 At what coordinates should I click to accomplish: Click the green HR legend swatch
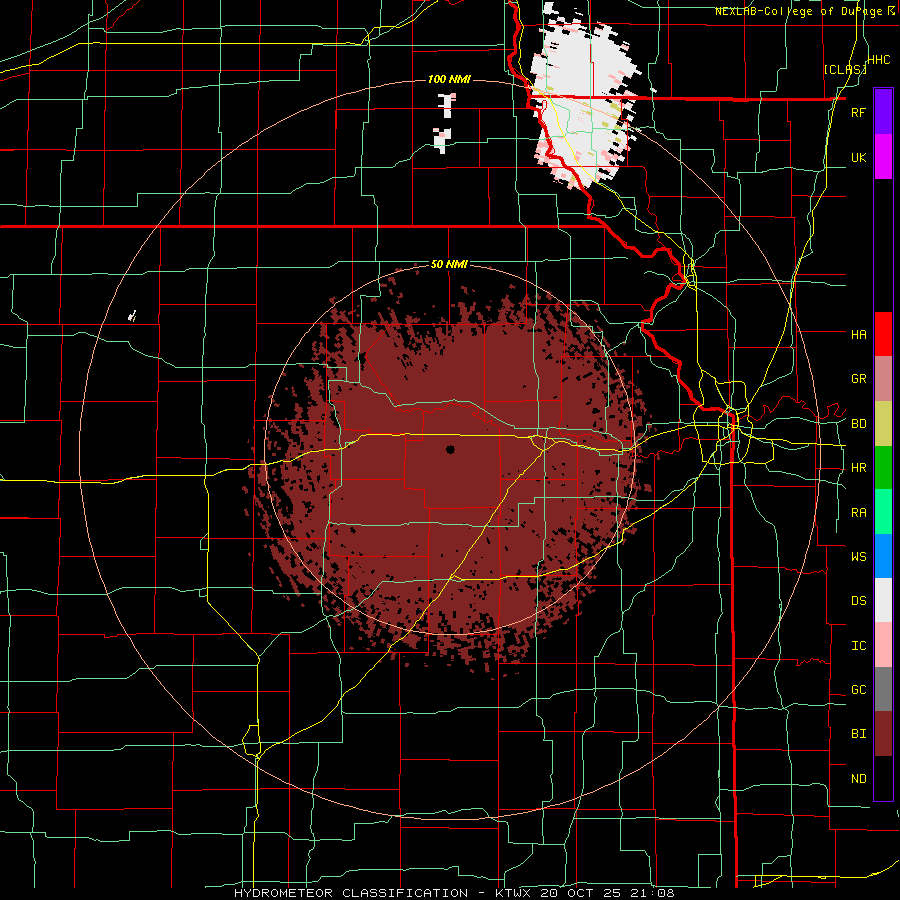click(883, 468)
